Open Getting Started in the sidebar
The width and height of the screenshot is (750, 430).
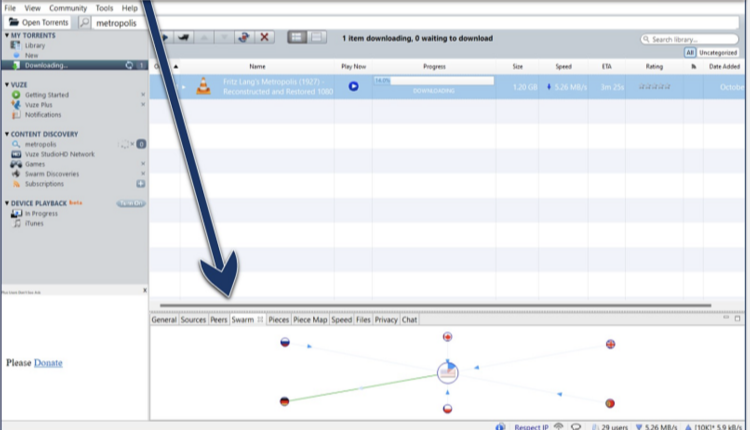[46, 95]
